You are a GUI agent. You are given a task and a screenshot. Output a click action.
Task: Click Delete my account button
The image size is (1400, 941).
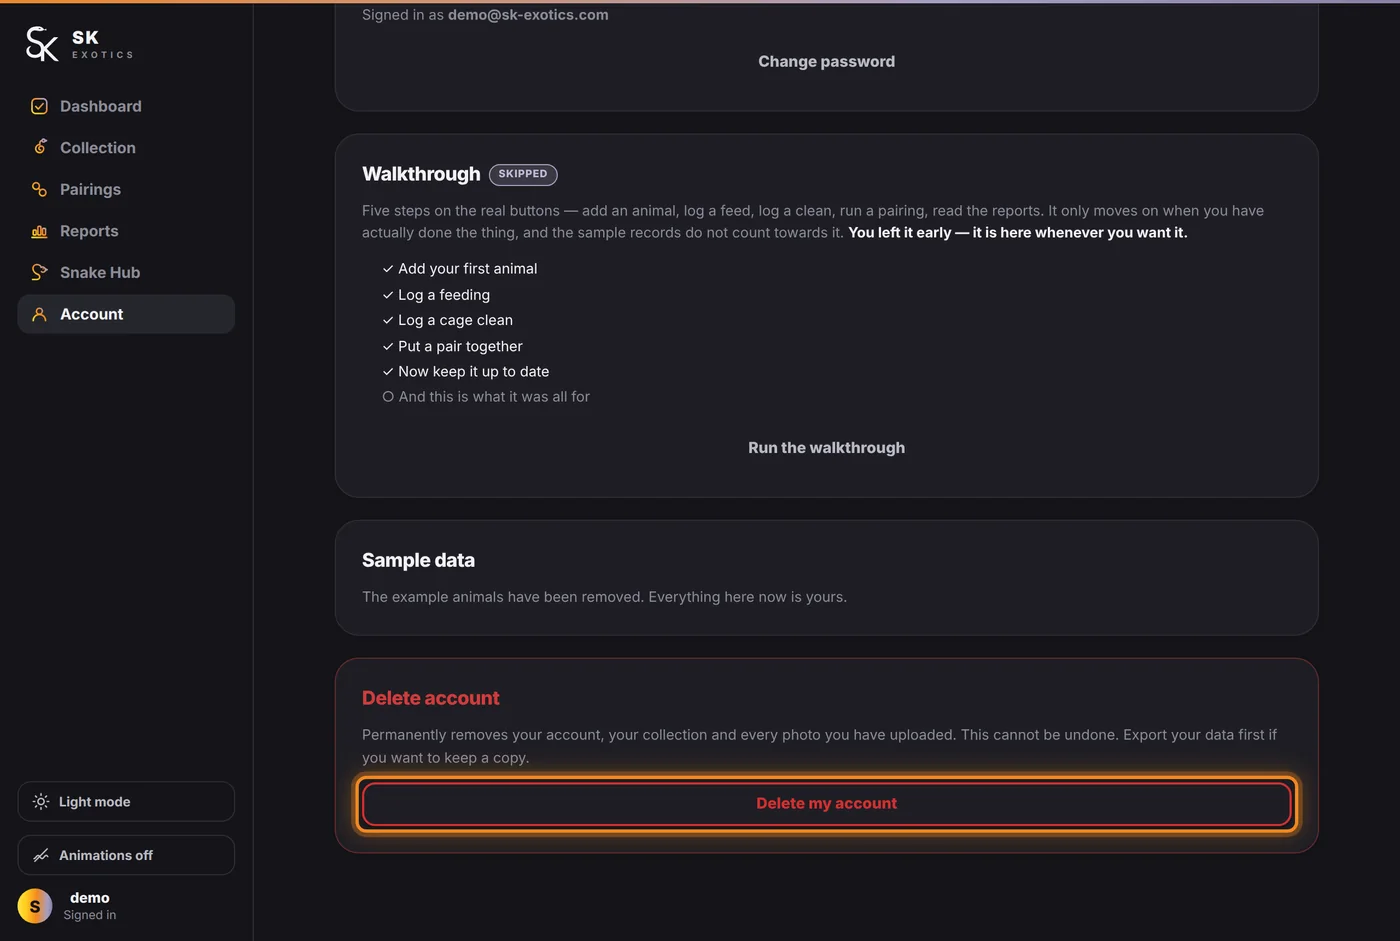826,804
